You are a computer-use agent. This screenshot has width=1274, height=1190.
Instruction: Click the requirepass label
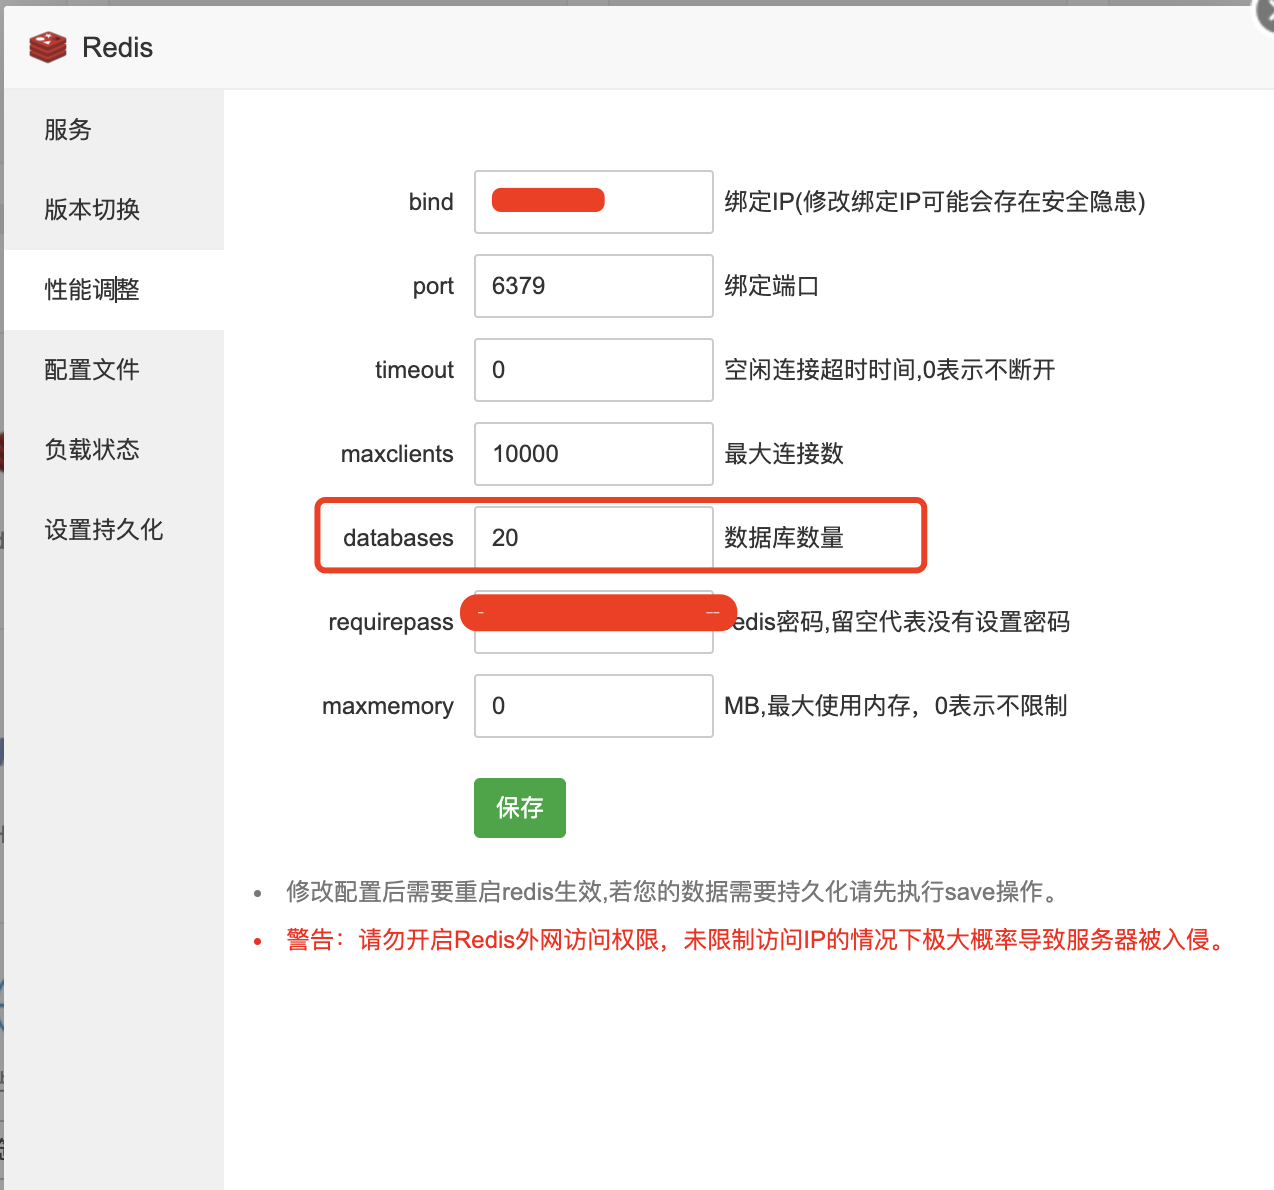391,622
